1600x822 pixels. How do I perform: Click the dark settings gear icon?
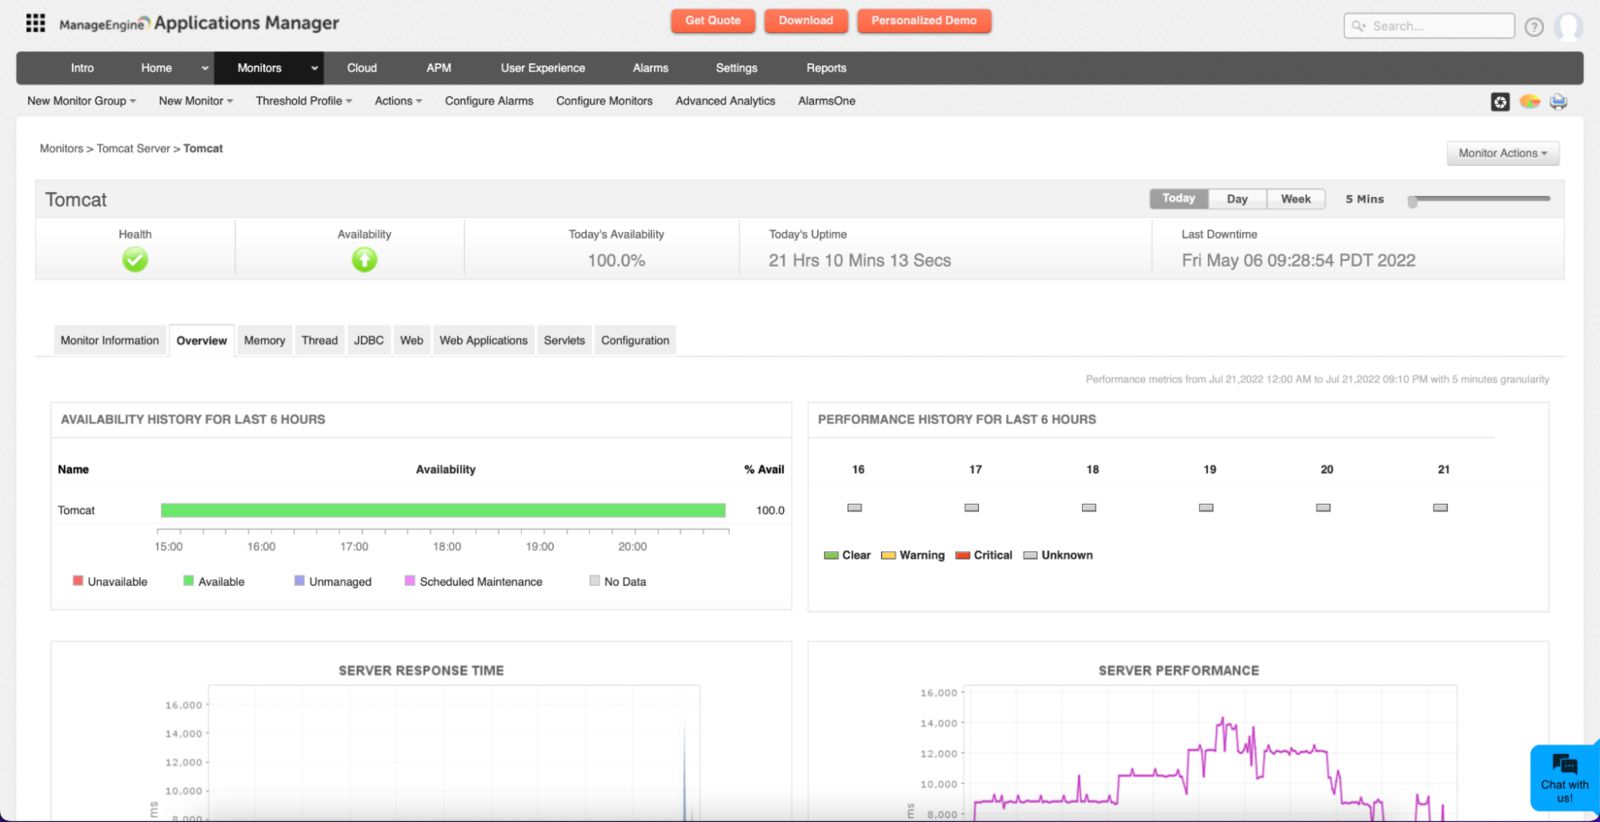click(1500, 102)
